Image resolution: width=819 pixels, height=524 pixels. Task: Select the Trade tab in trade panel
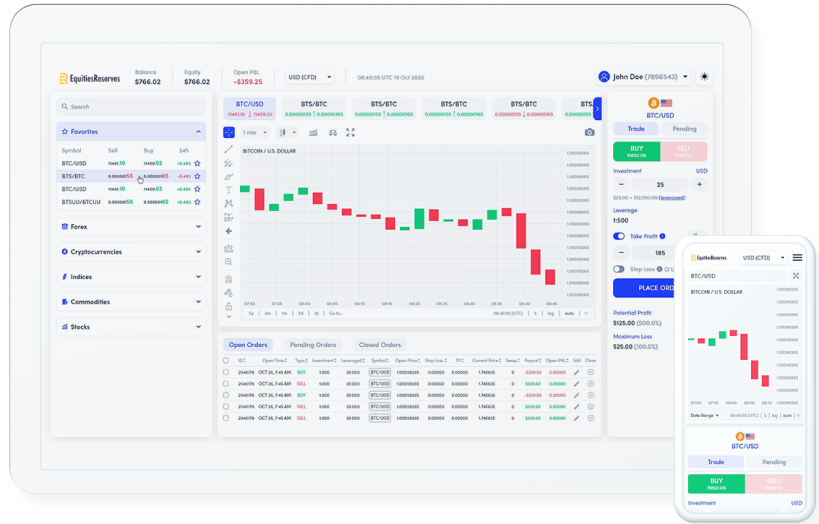(636, 129)
